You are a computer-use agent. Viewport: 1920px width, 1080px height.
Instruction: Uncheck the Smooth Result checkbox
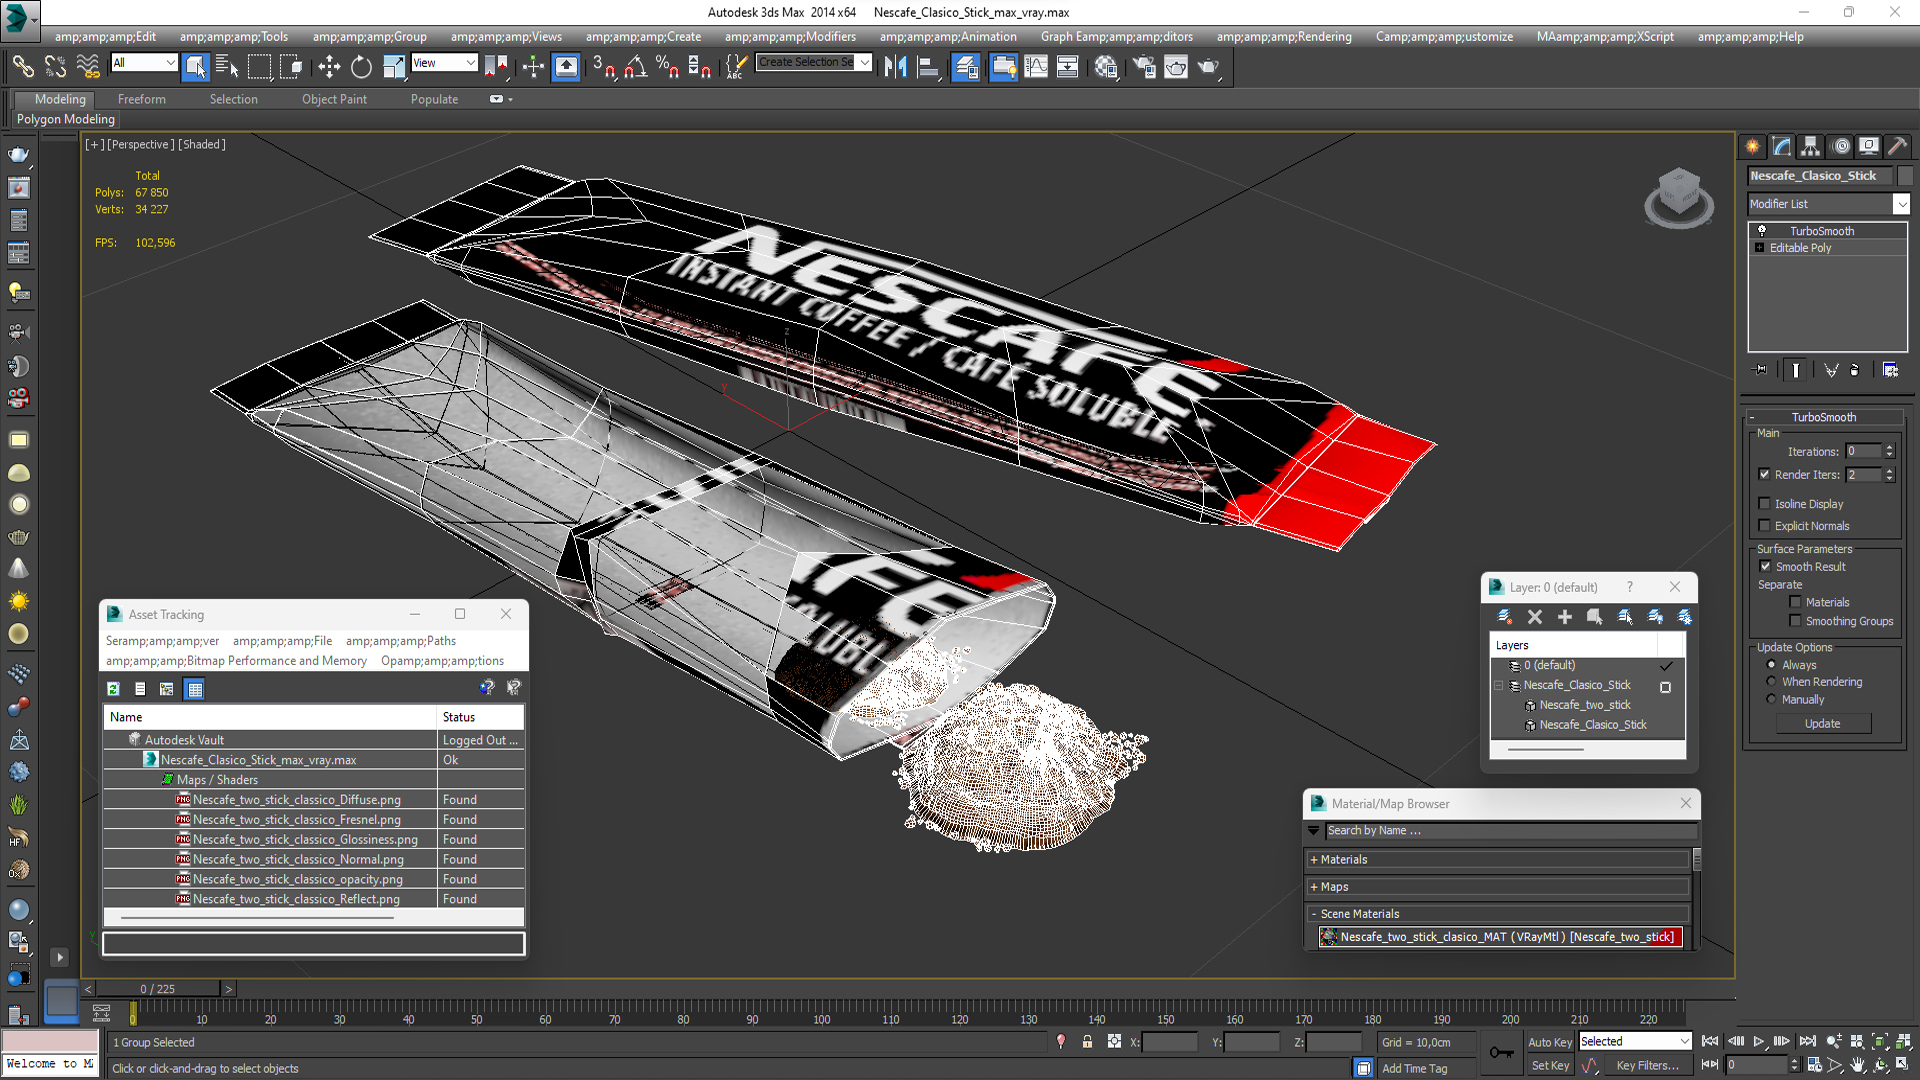coord(1765,566)
